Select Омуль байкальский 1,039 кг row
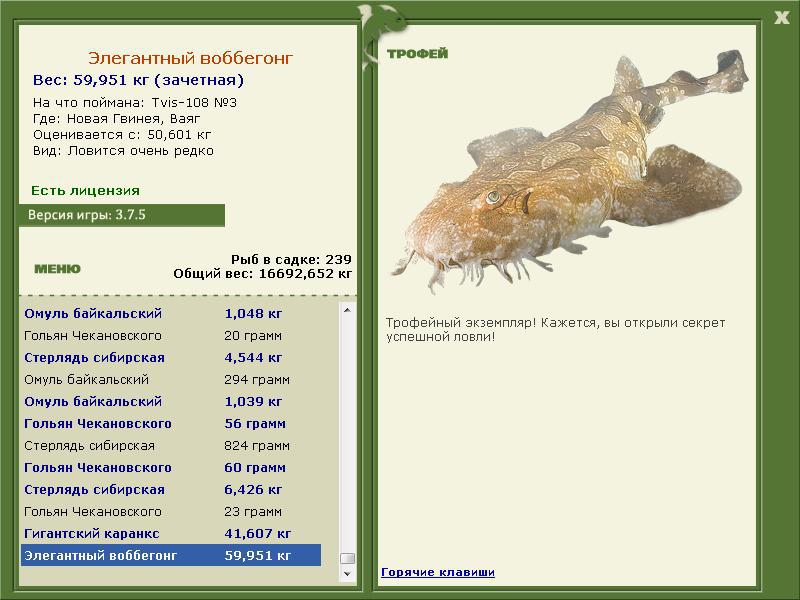This screenshot has width=800, height=600. coord(171,402)
